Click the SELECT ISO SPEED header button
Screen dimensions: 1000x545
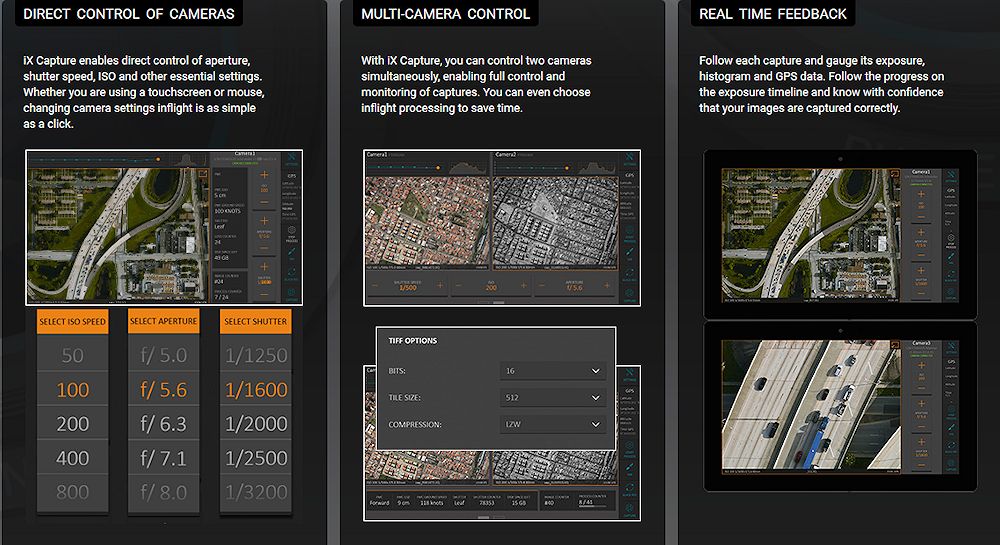73,322
